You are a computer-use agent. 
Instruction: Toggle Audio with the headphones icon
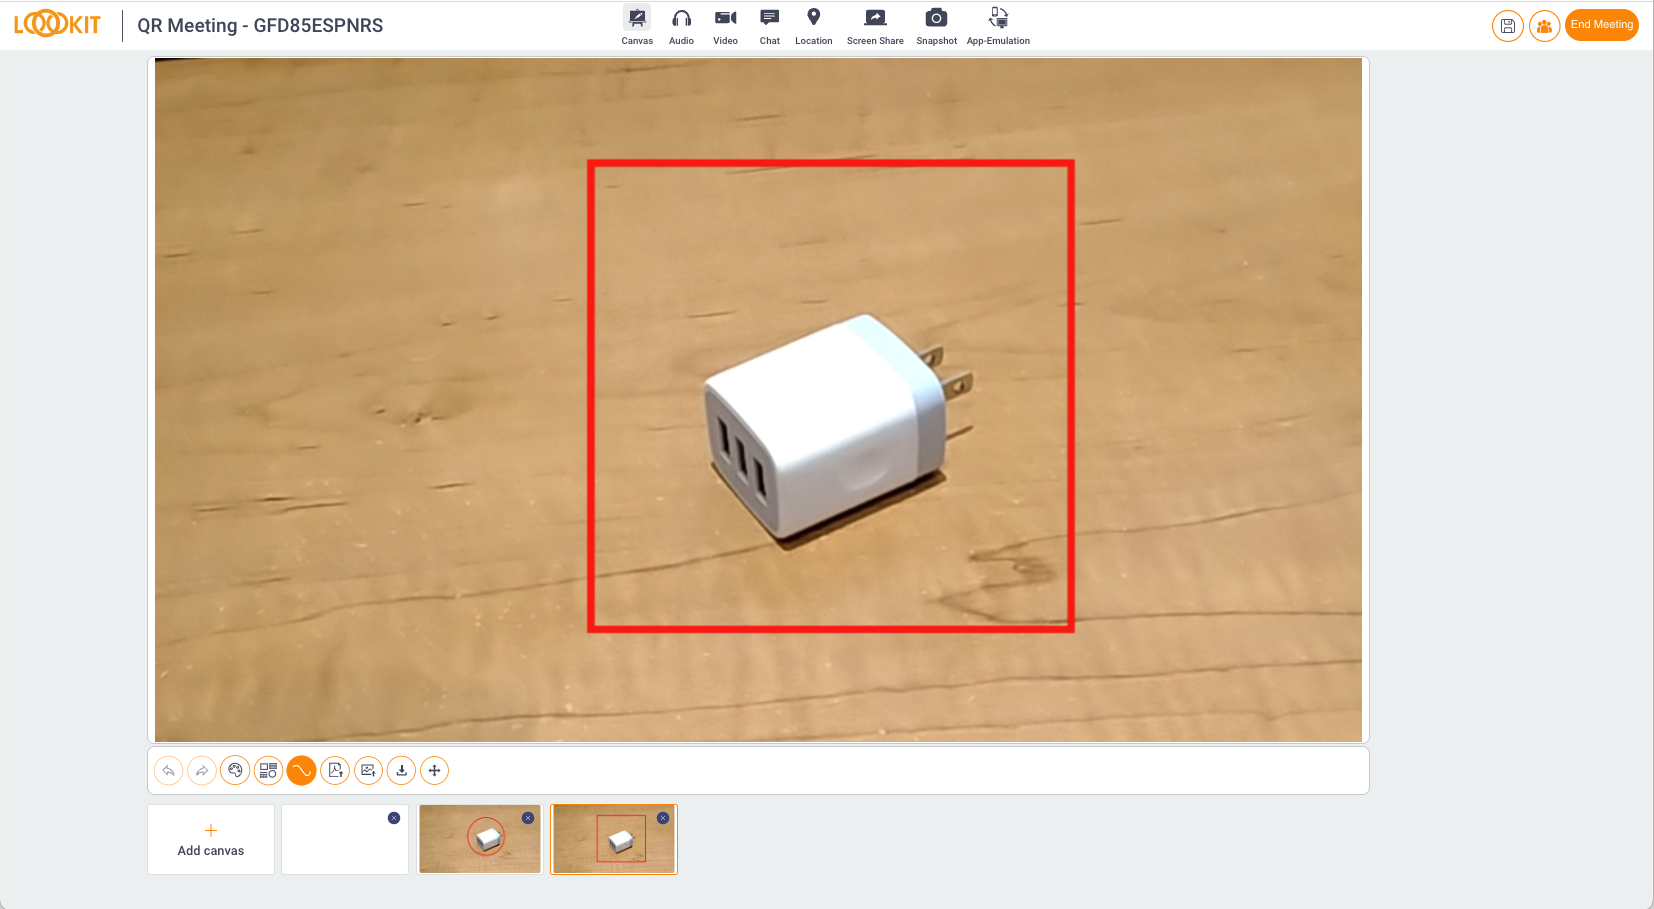[681, 26]
